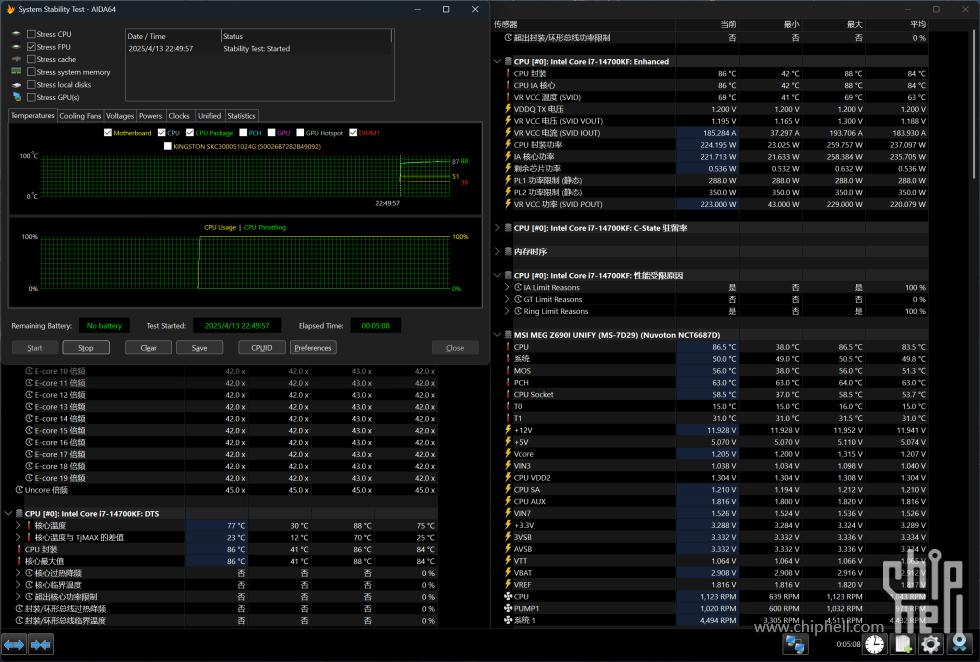Click the icon beside Stress FPU

coord(16,47)
